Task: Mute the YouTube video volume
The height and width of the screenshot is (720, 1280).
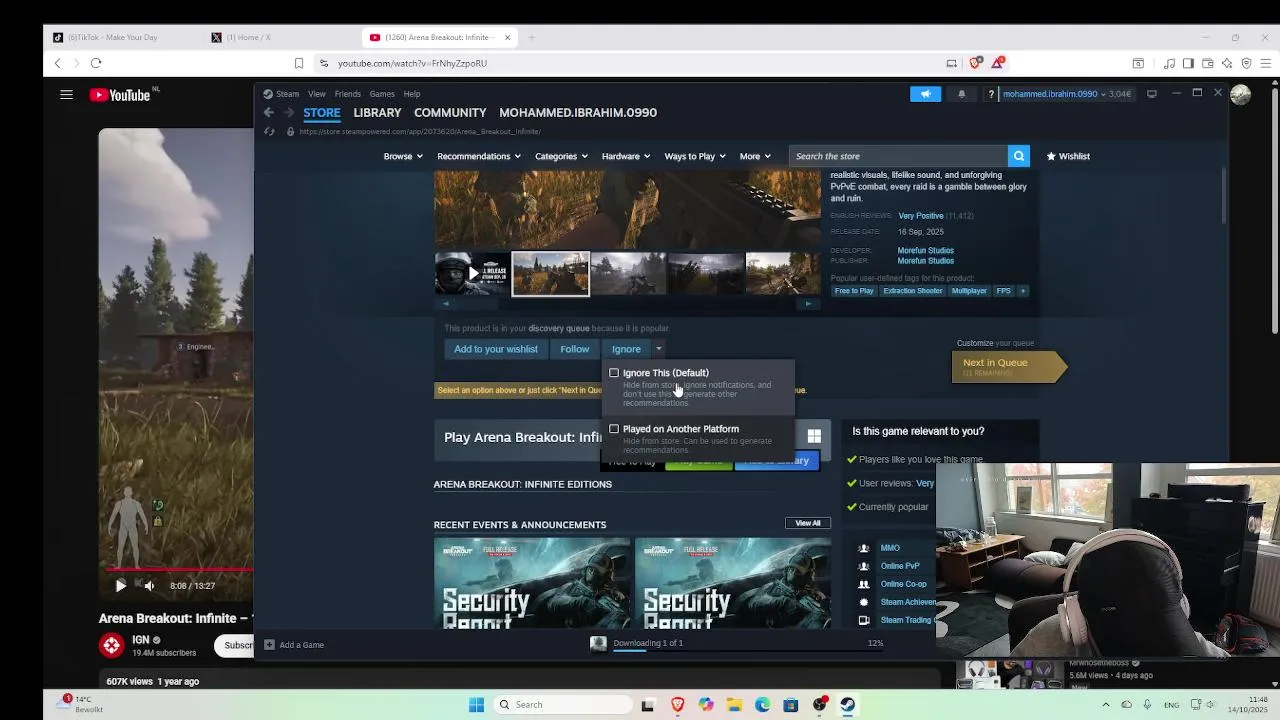Action: coord(149,586)
